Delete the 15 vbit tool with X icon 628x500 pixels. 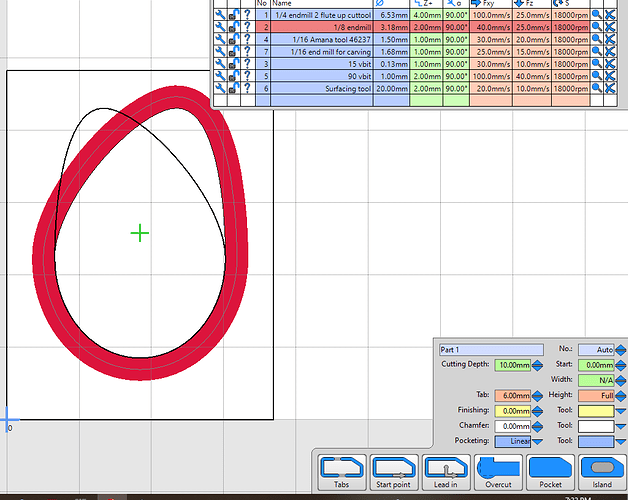tap(610, 64)
